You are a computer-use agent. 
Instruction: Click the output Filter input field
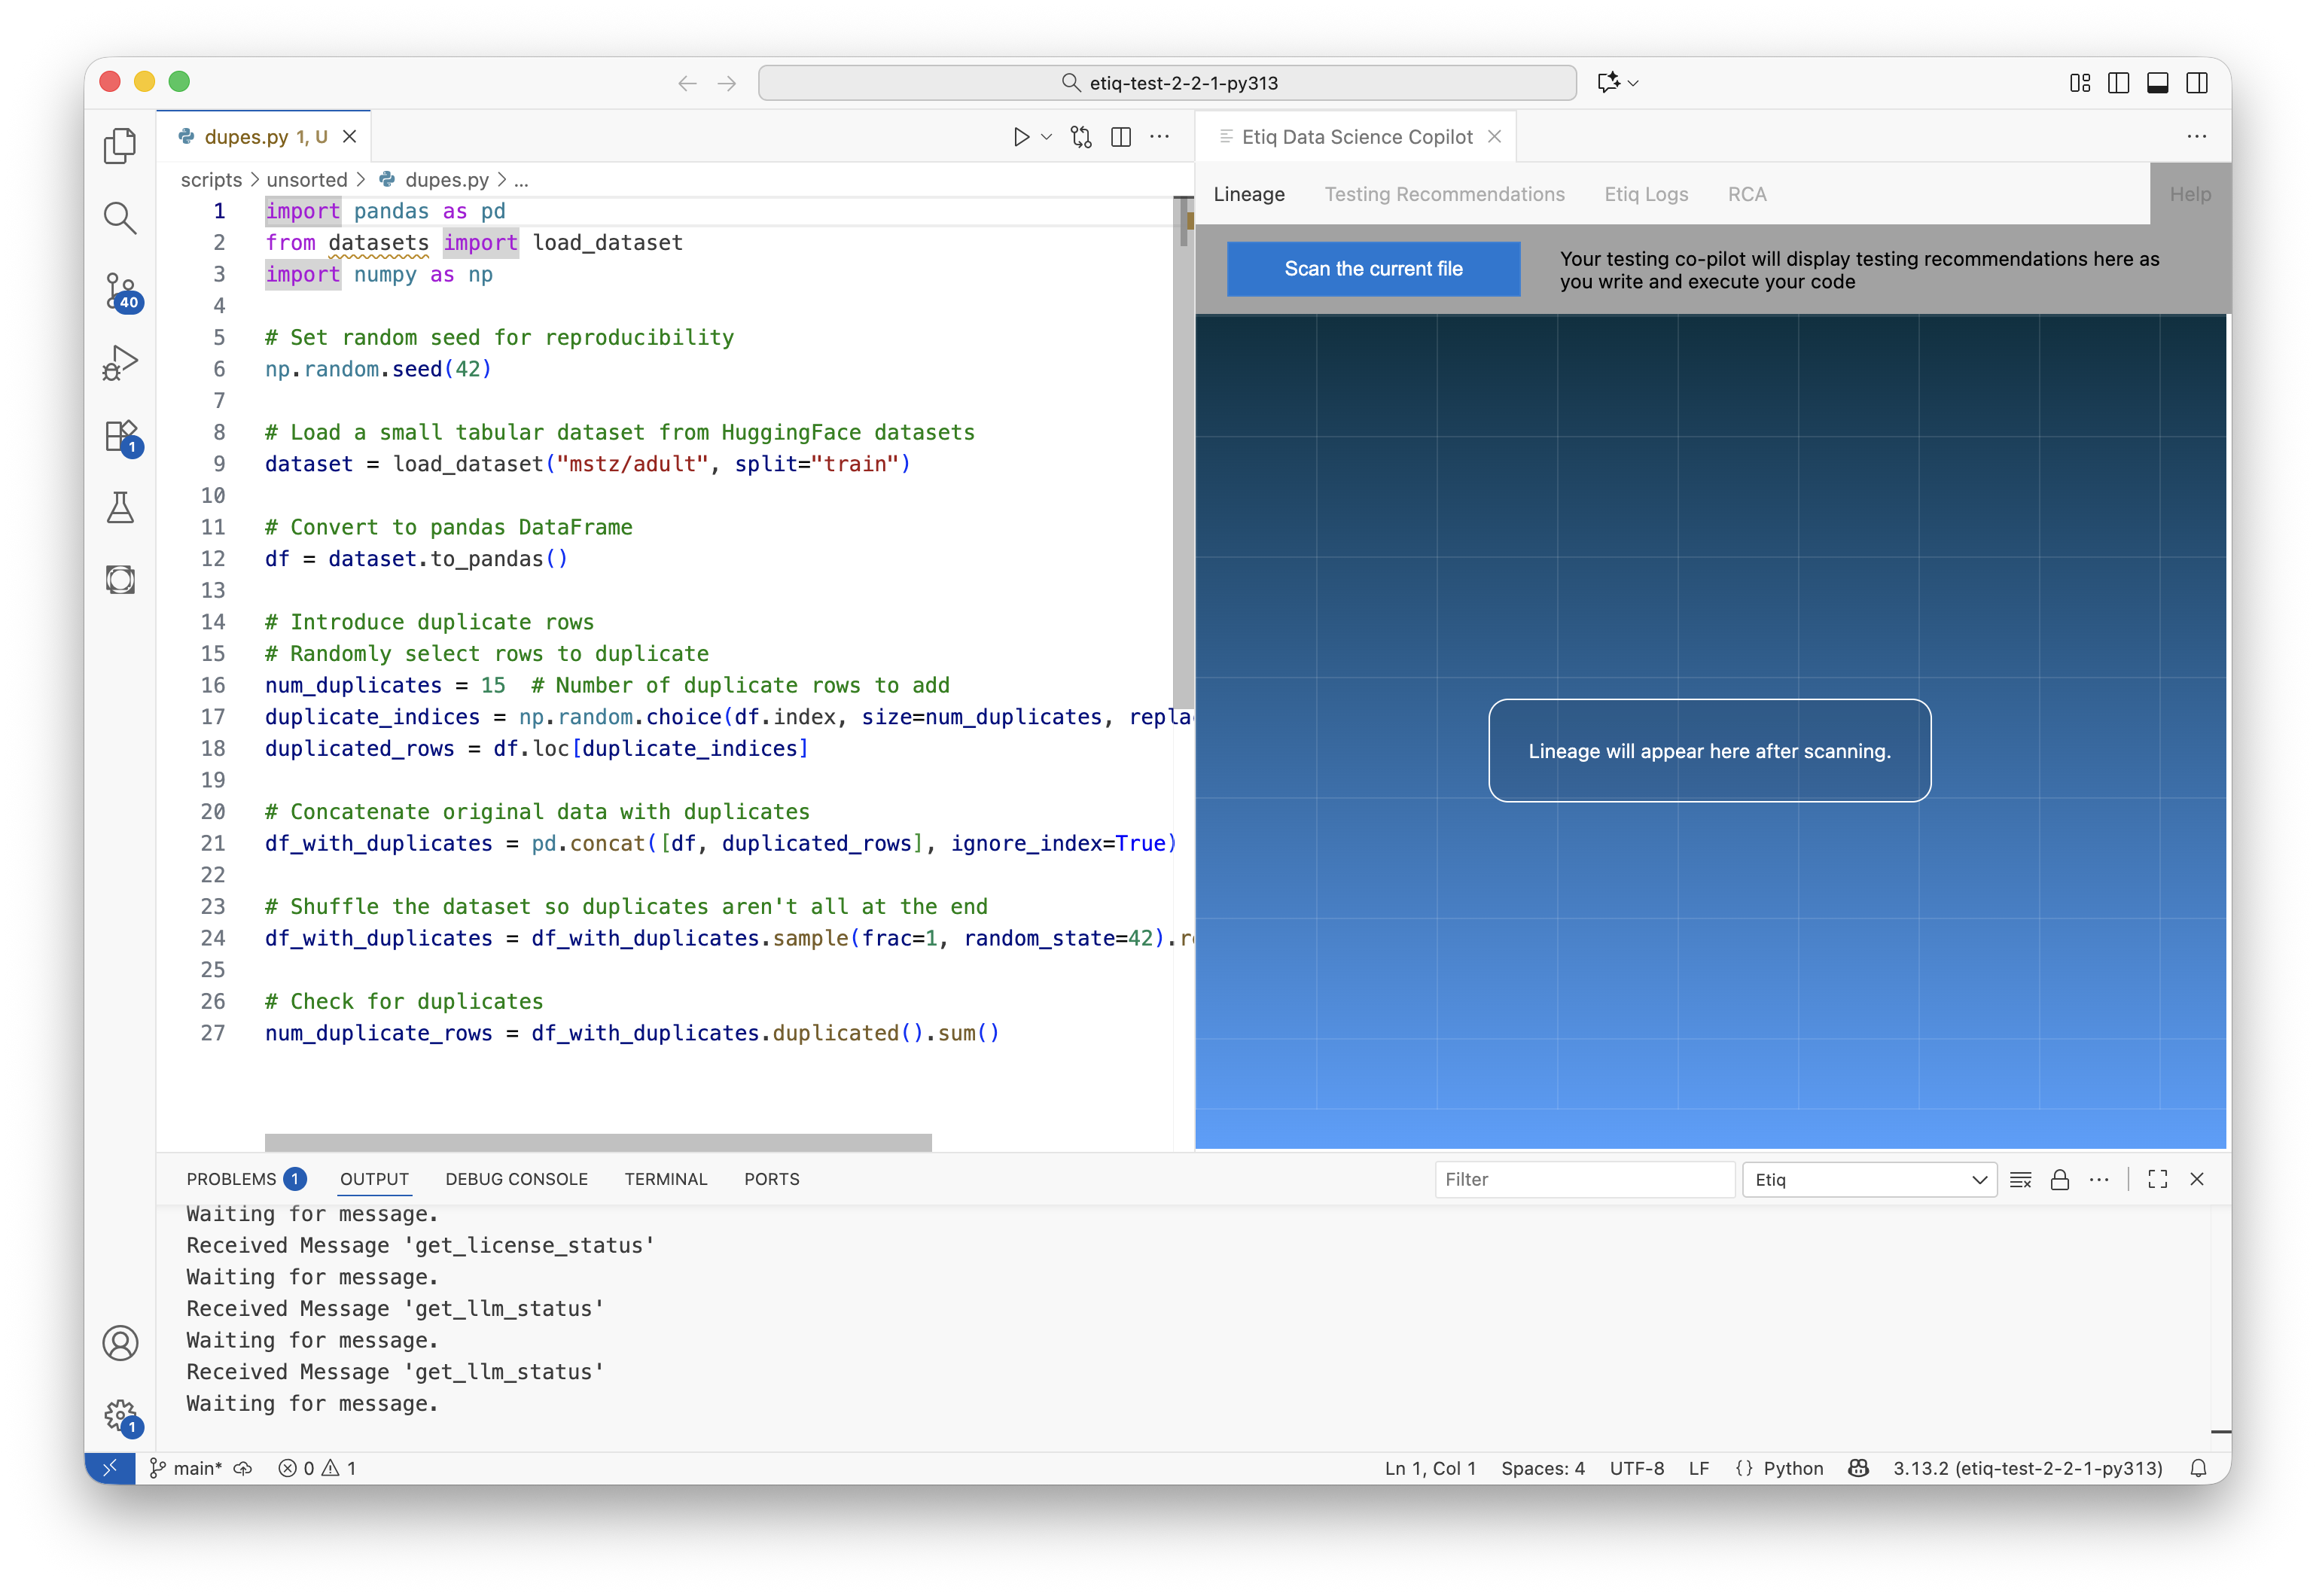point(1584,1180)
